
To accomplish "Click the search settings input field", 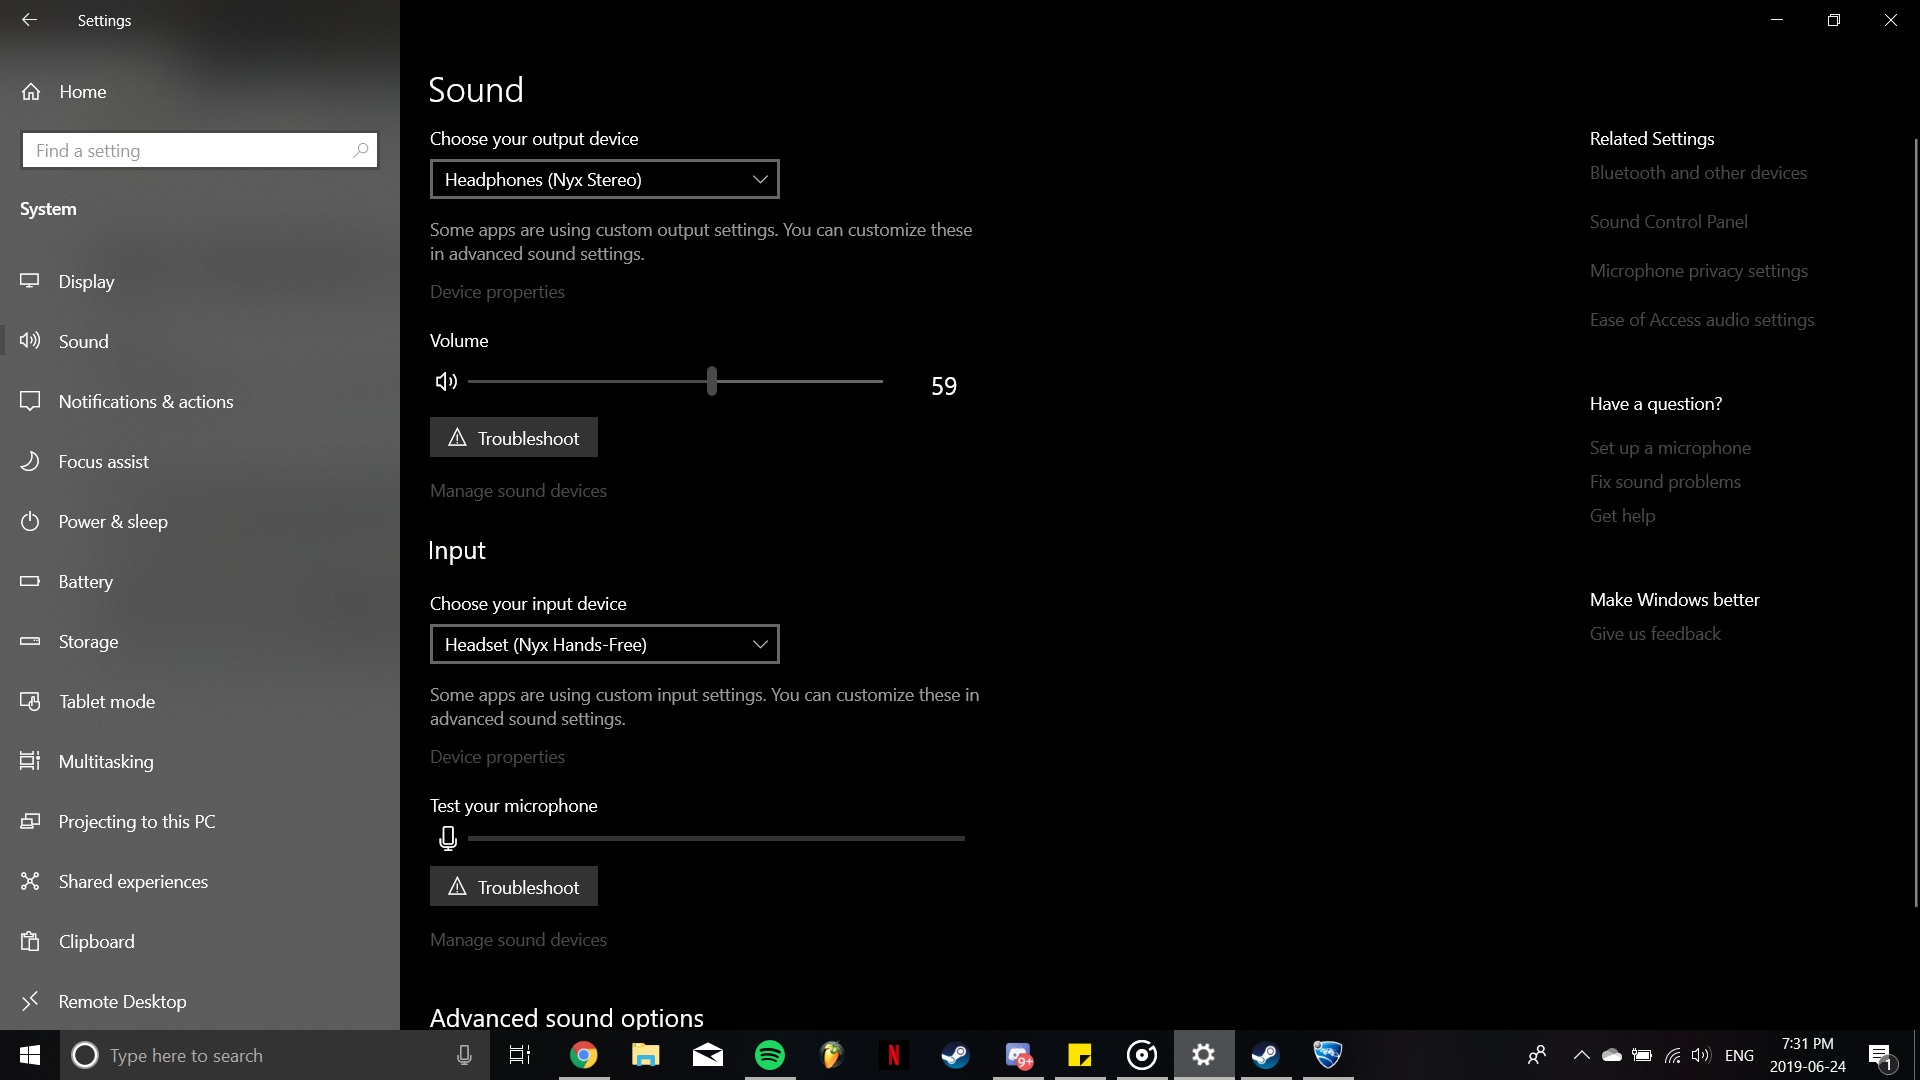I will tap(199, 149).
